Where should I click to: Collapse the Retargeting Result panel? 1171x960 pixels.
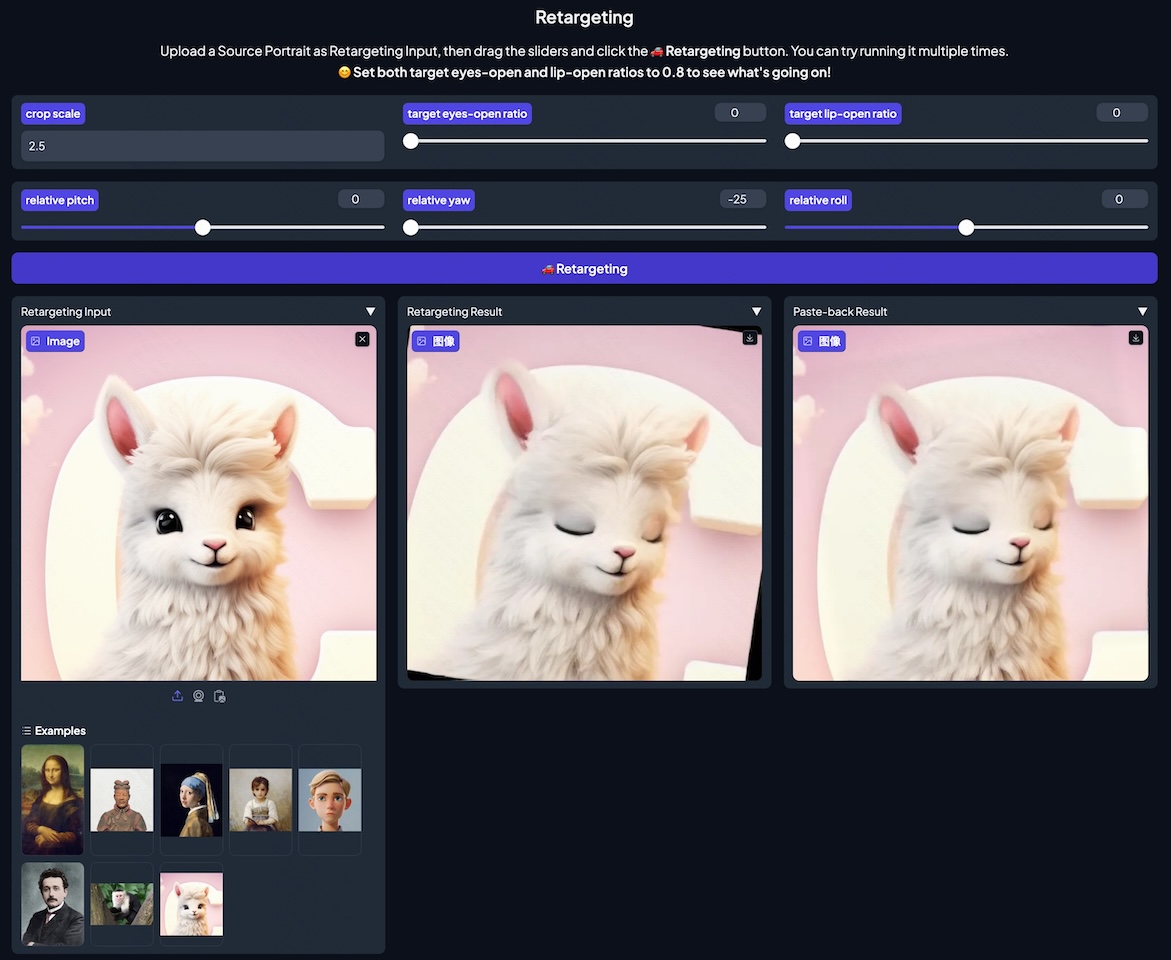756,312
